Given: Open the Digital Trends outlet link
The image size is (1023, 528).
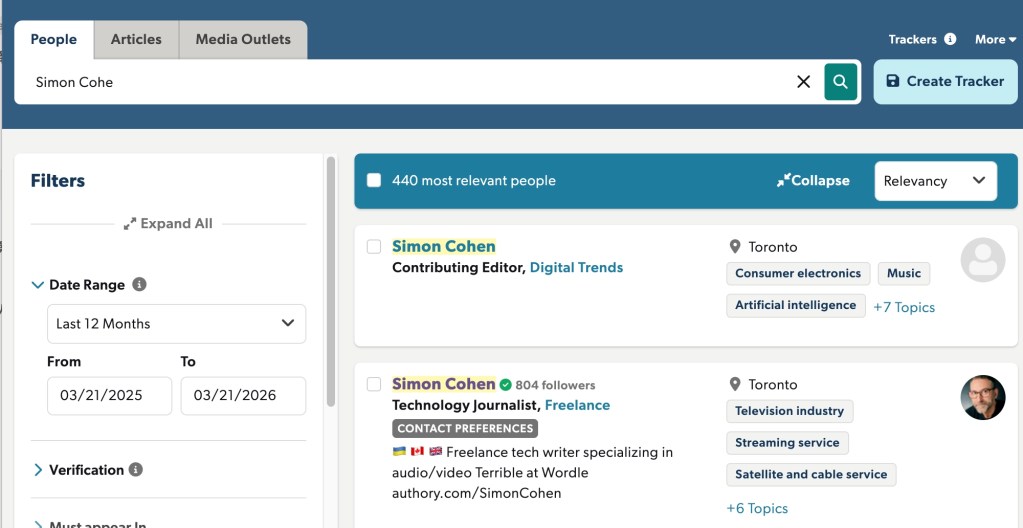Looking at the screenshot, I should coord(576,268).
